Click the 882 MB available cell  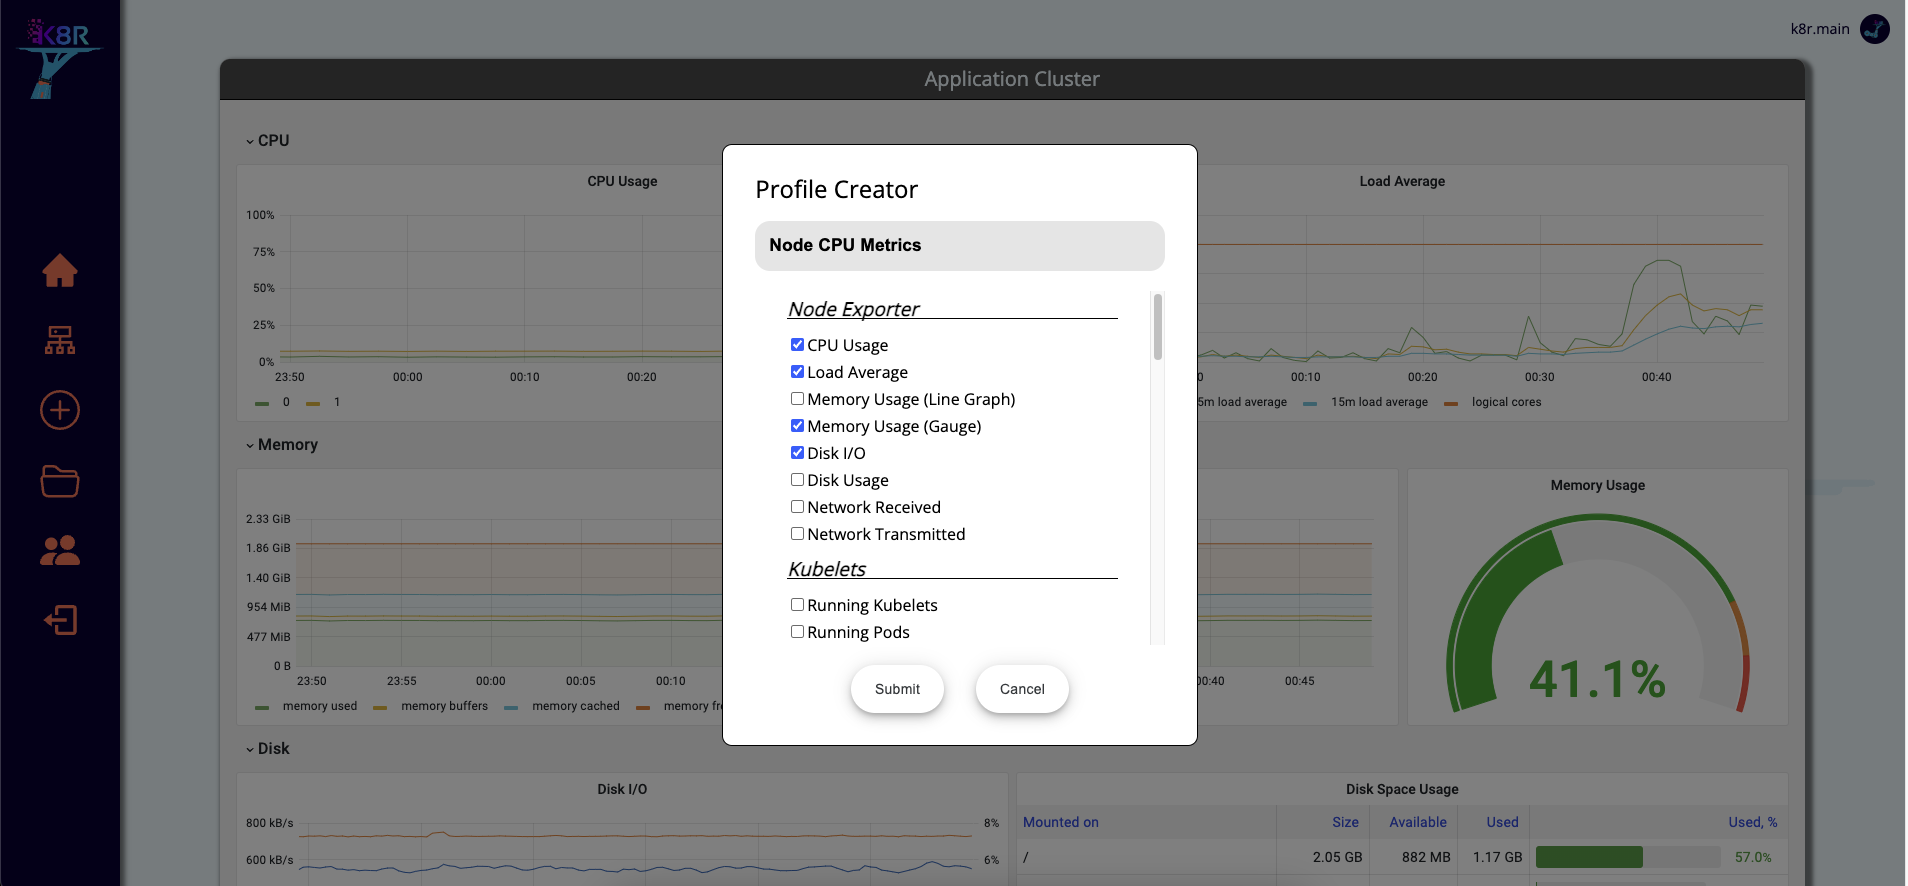point(1426,857)
